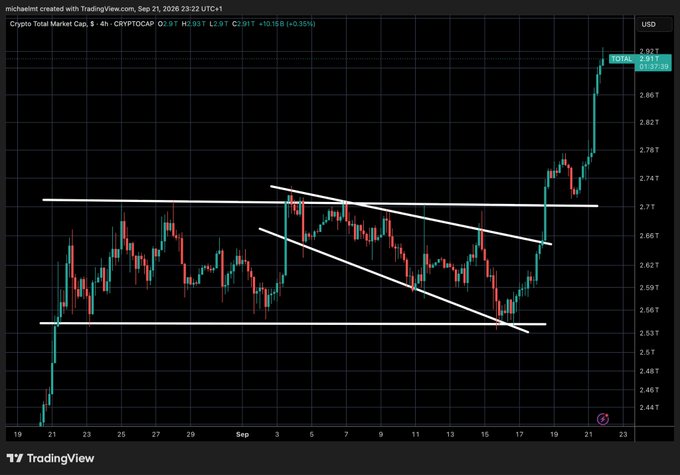
Task: Click the 2.82 T price axis label
Action: click(x=649, y=122)
